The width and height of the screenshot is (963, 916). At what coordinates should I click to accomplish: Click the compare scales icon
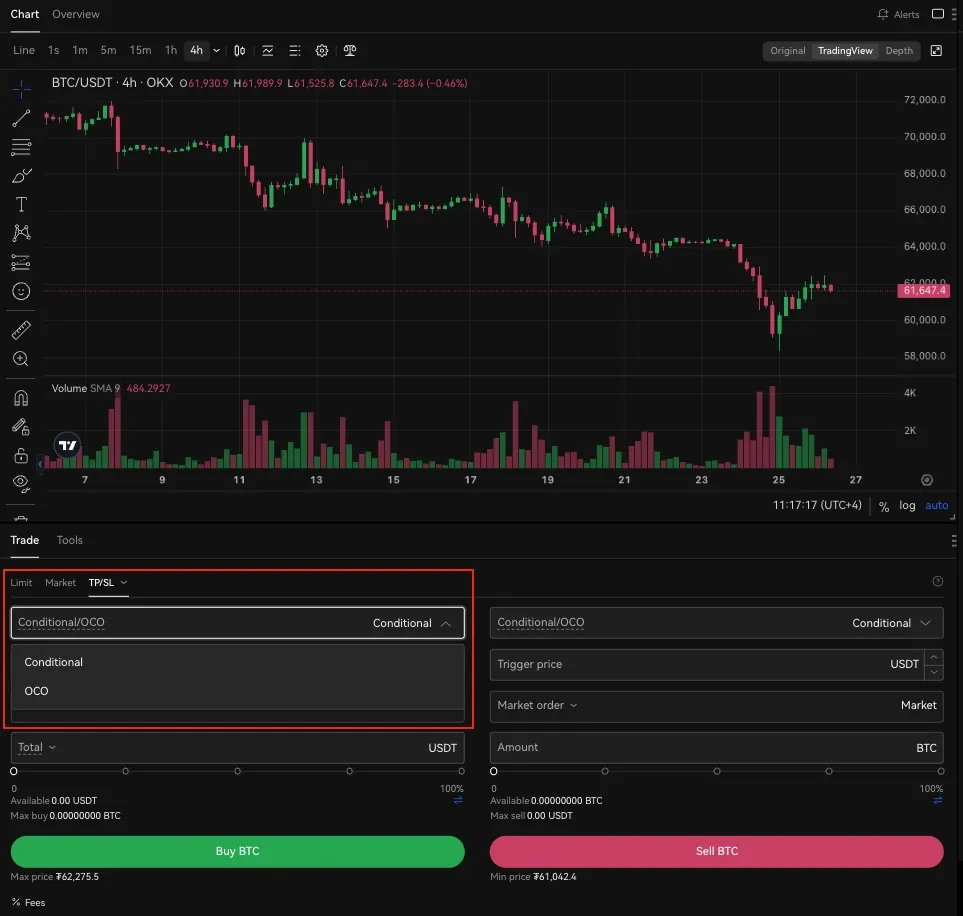pos(349,50)
